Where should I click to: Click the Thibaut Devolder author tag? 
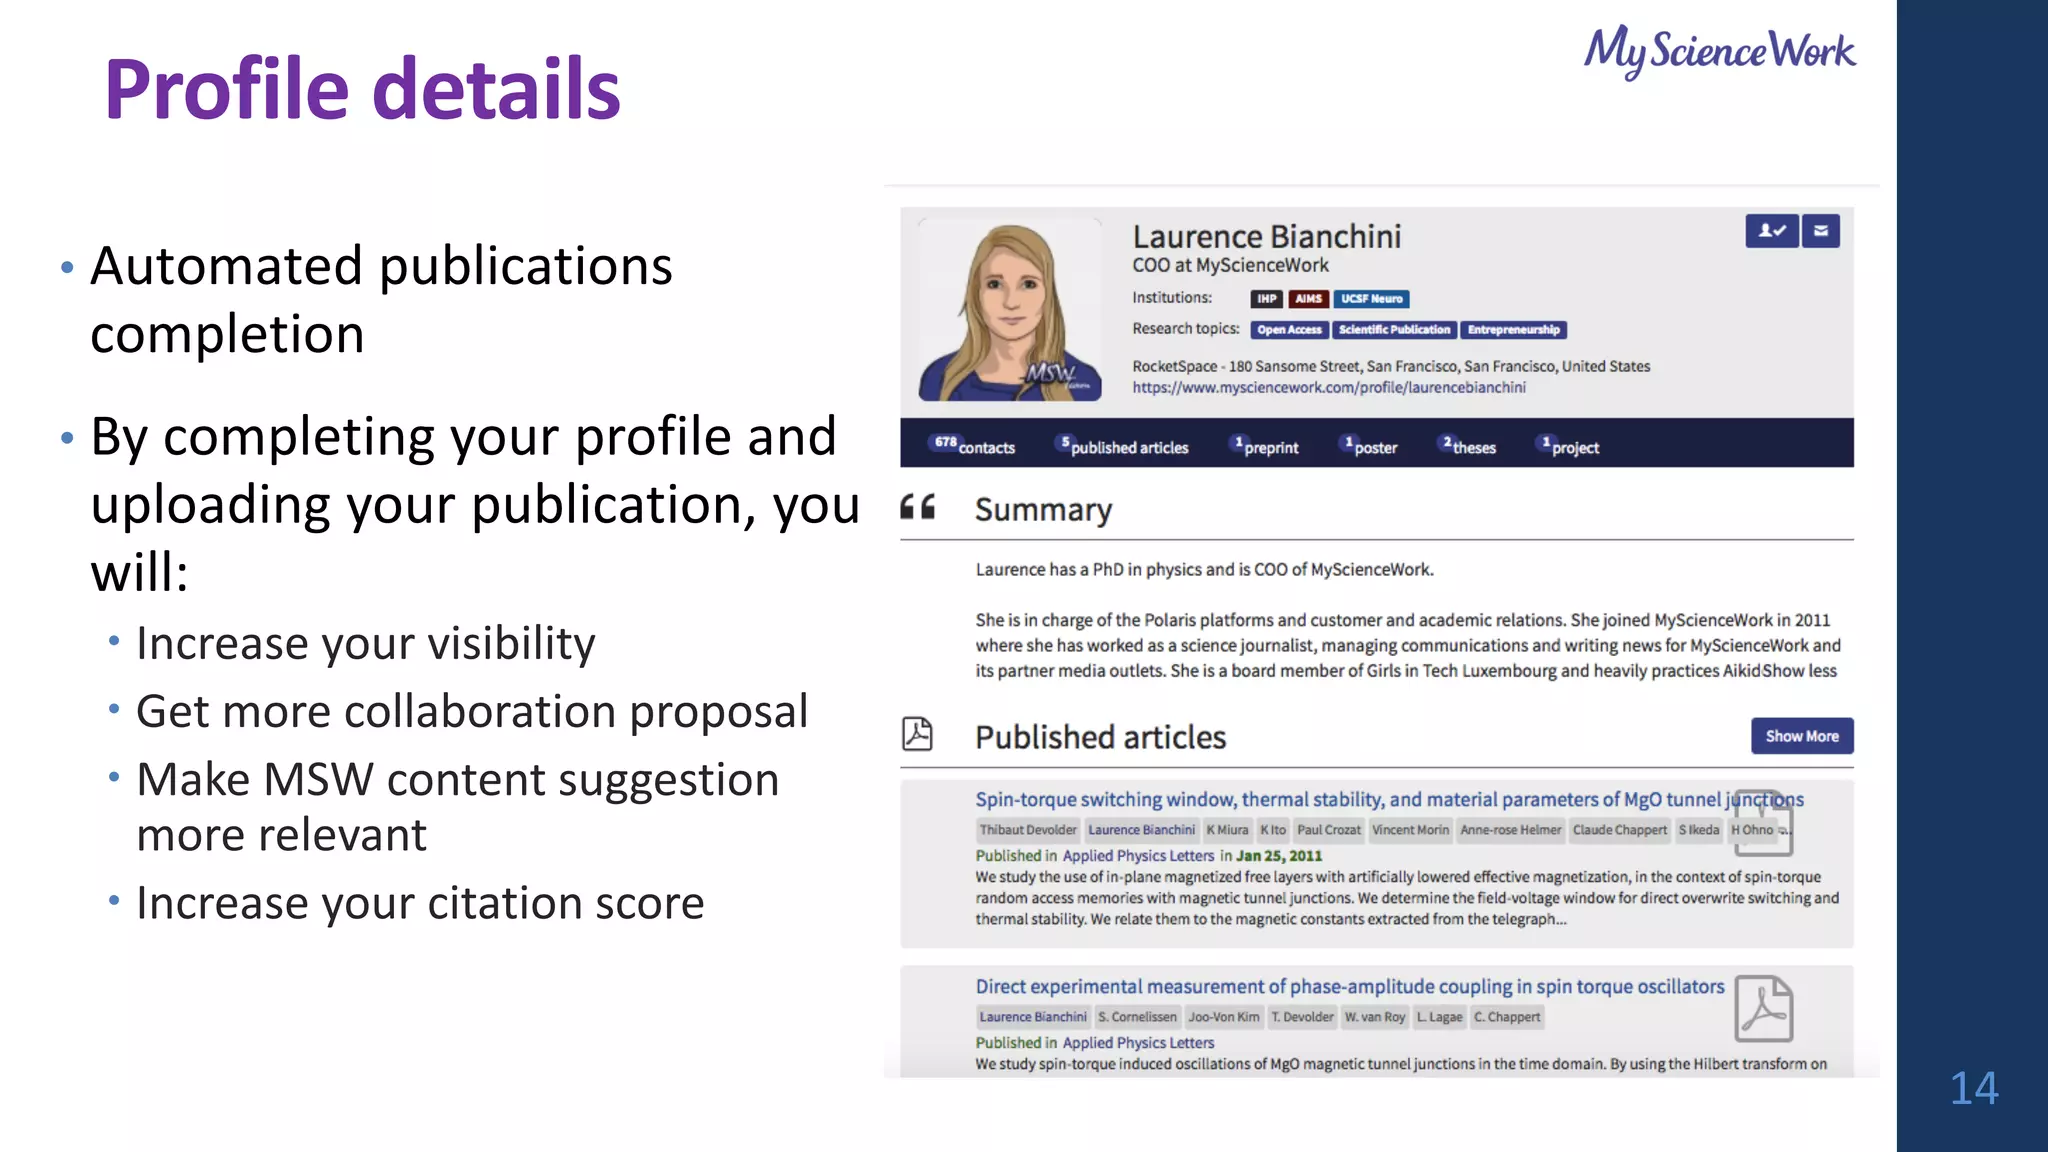coord(1027,830)
